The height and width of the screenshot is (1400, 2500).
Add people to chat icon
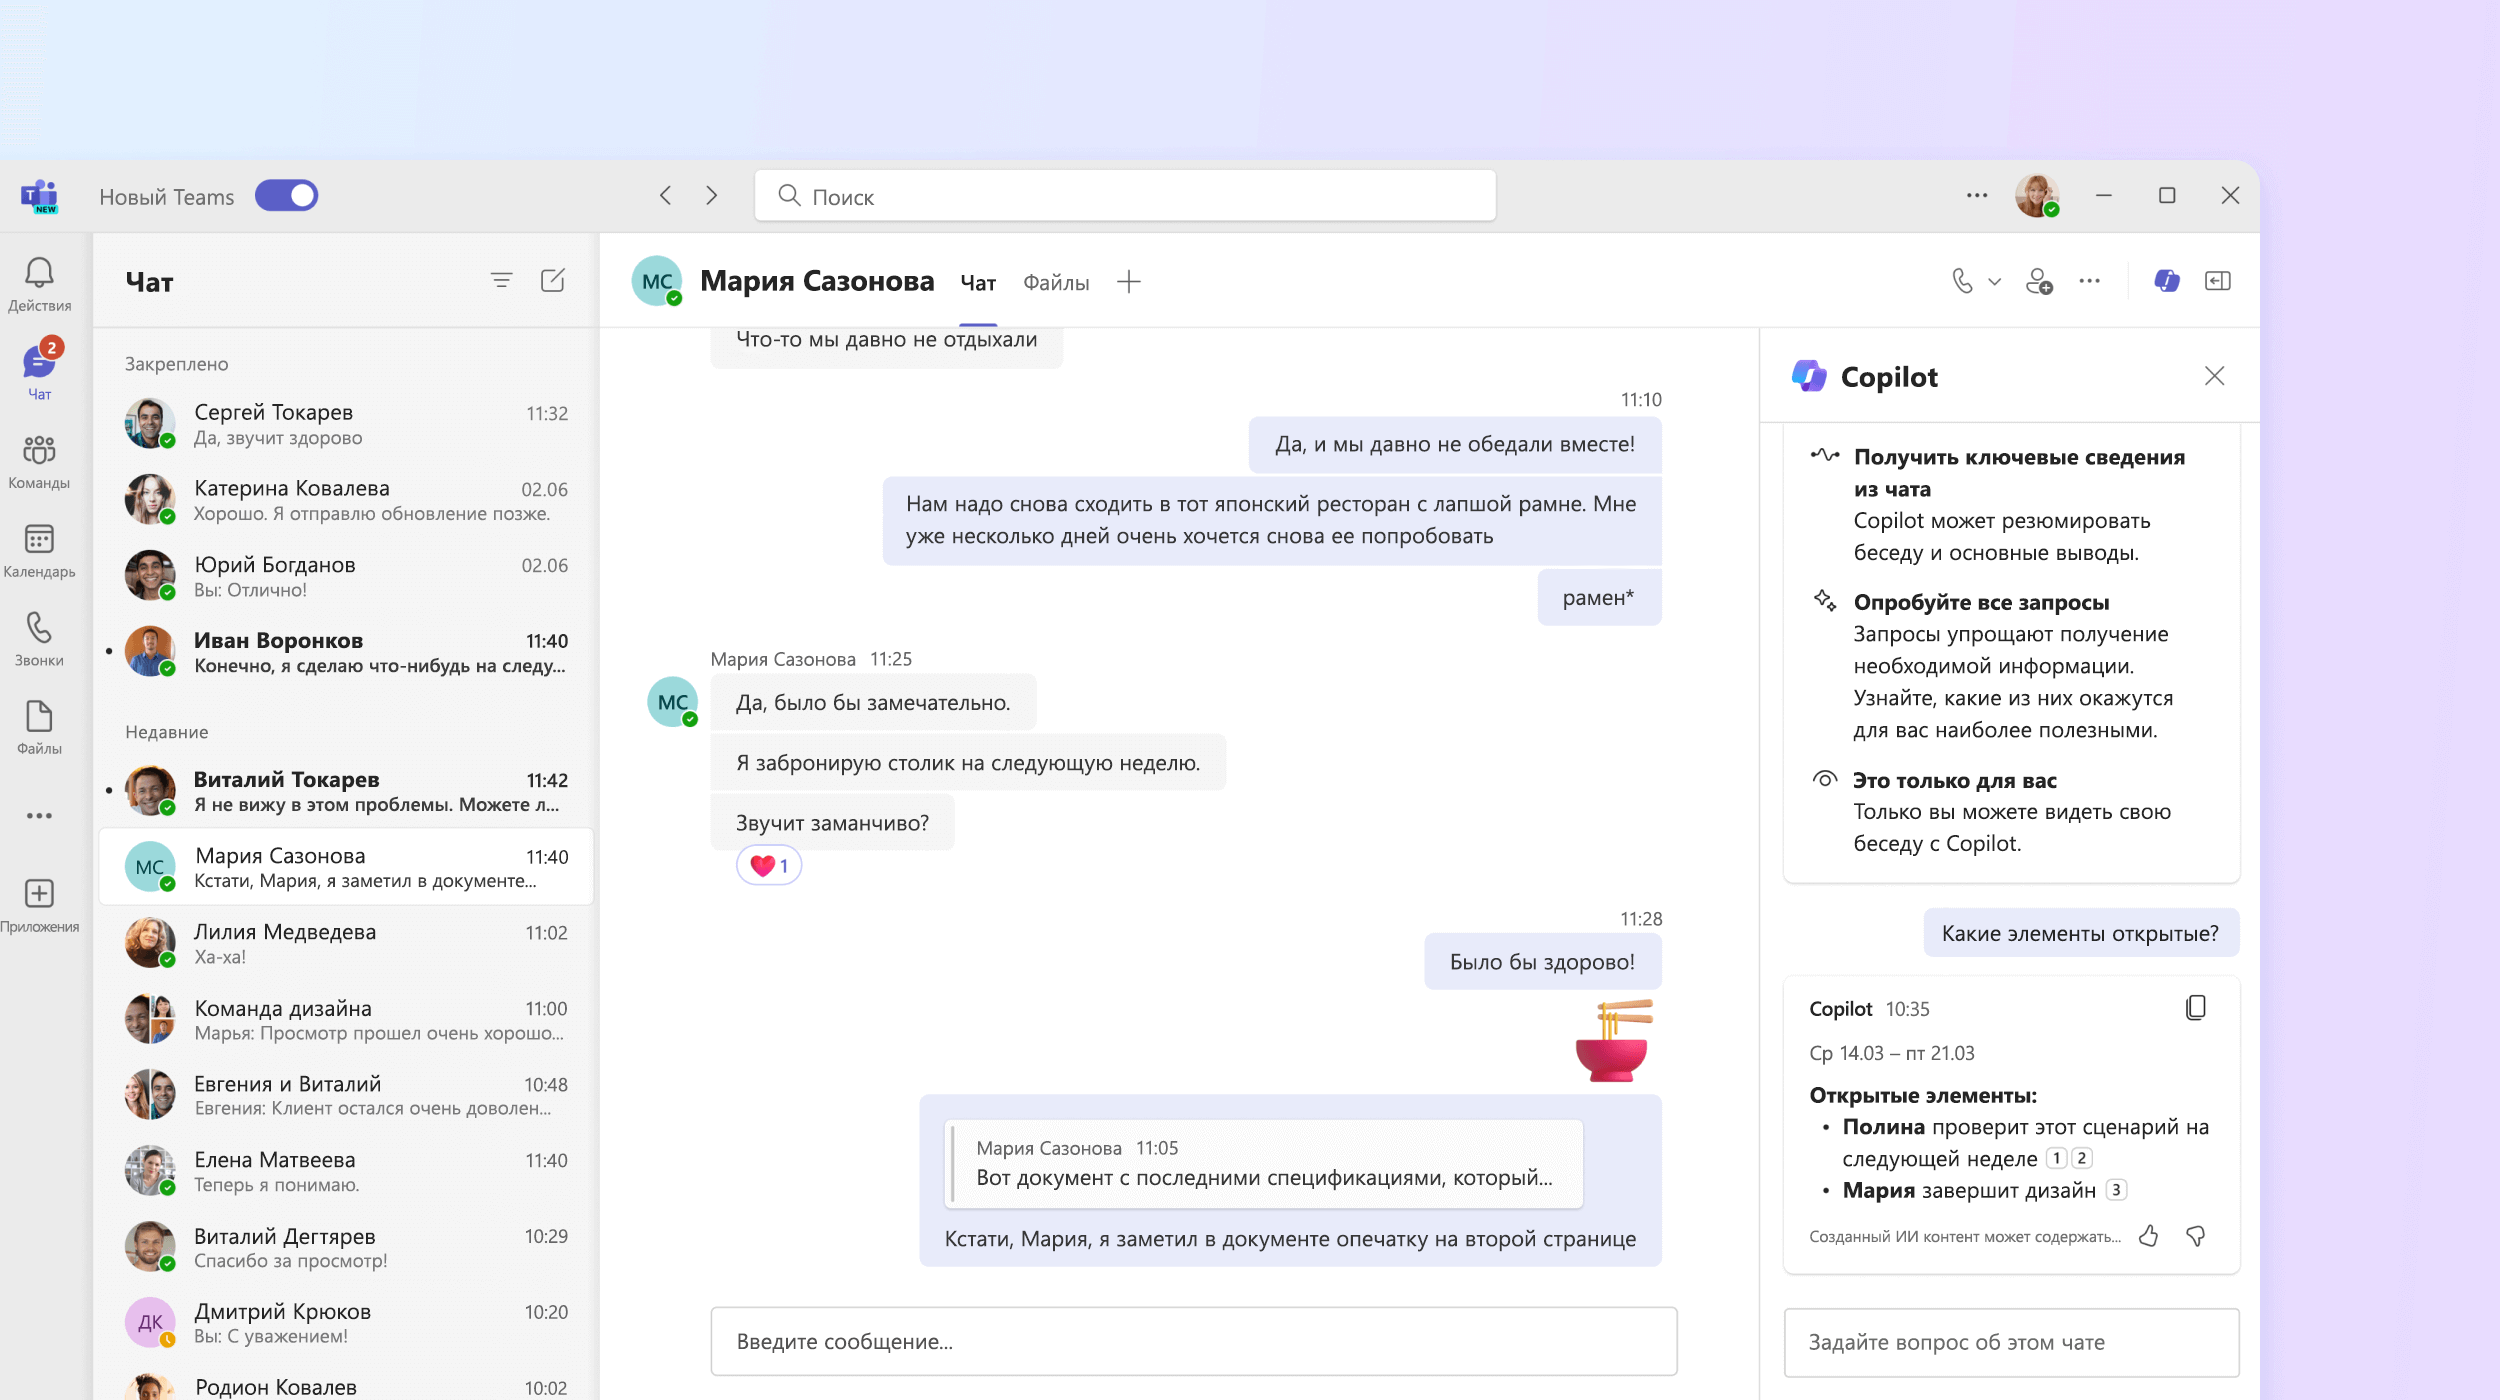pos(2039,281)
